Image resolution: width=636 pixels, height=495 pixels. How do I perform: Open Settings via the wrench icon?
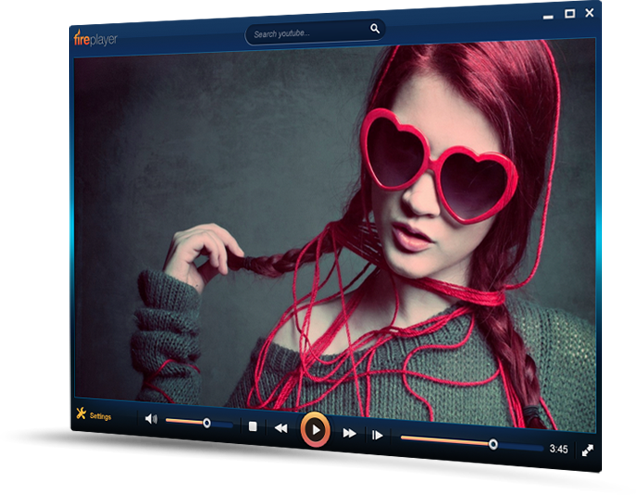(80, 414)
